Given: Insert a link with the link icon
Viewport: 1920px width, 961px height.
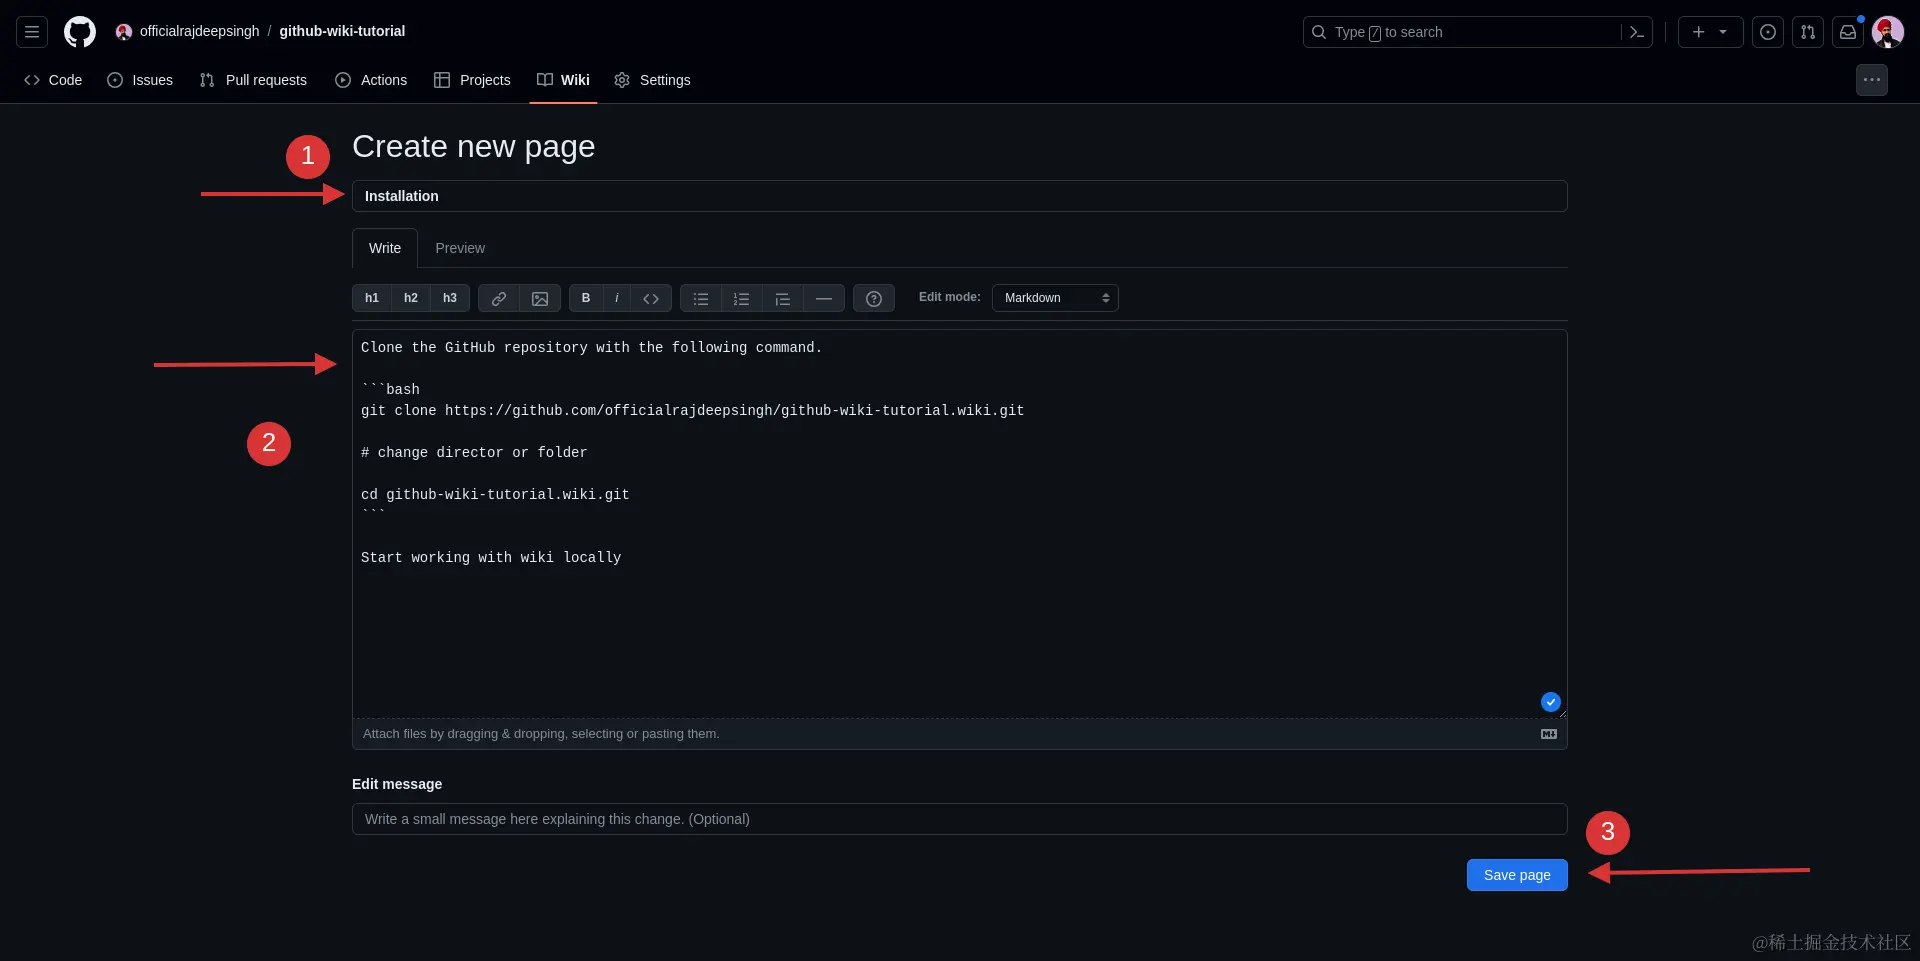Looking at the screenshot, I should click(499, 298).
